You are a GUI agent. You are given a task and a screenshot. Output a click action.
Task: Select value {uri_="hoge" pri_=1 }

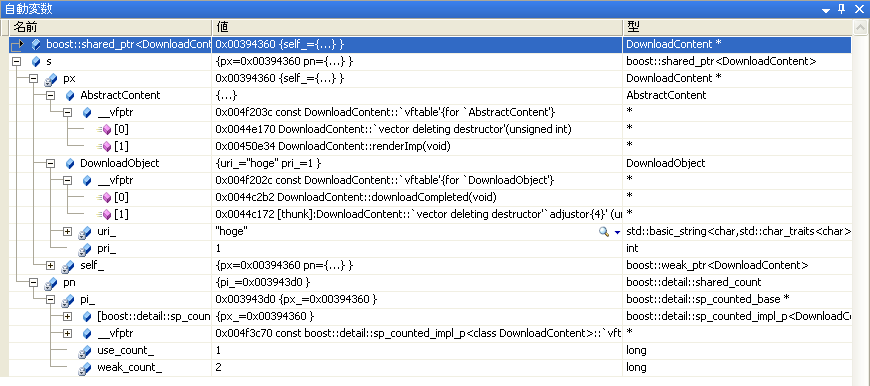pos(268,163)
